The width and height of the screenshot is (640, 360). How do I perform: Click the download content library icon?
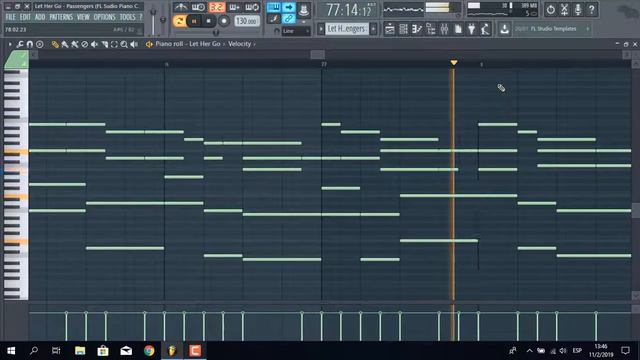point(504,29)
